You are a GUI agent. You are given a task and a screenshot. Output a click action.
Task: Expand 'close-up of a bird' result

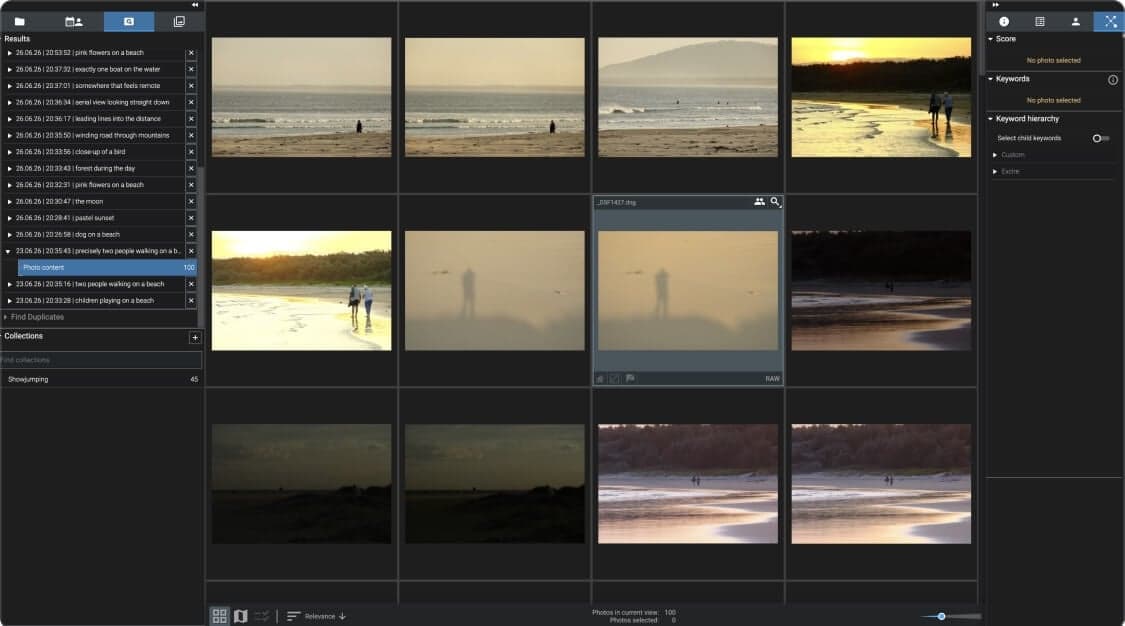point(9,152)
